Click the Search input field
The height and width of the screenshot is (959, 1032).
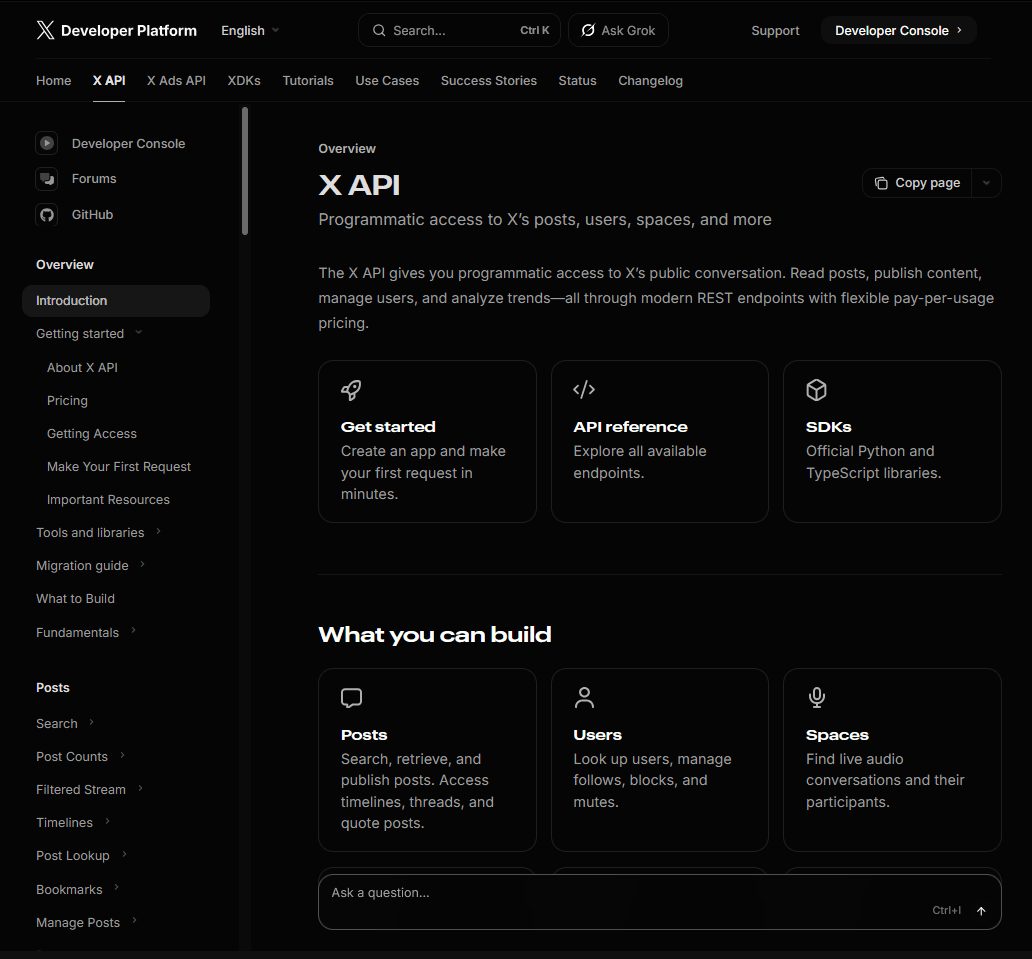tap(459, 30)
